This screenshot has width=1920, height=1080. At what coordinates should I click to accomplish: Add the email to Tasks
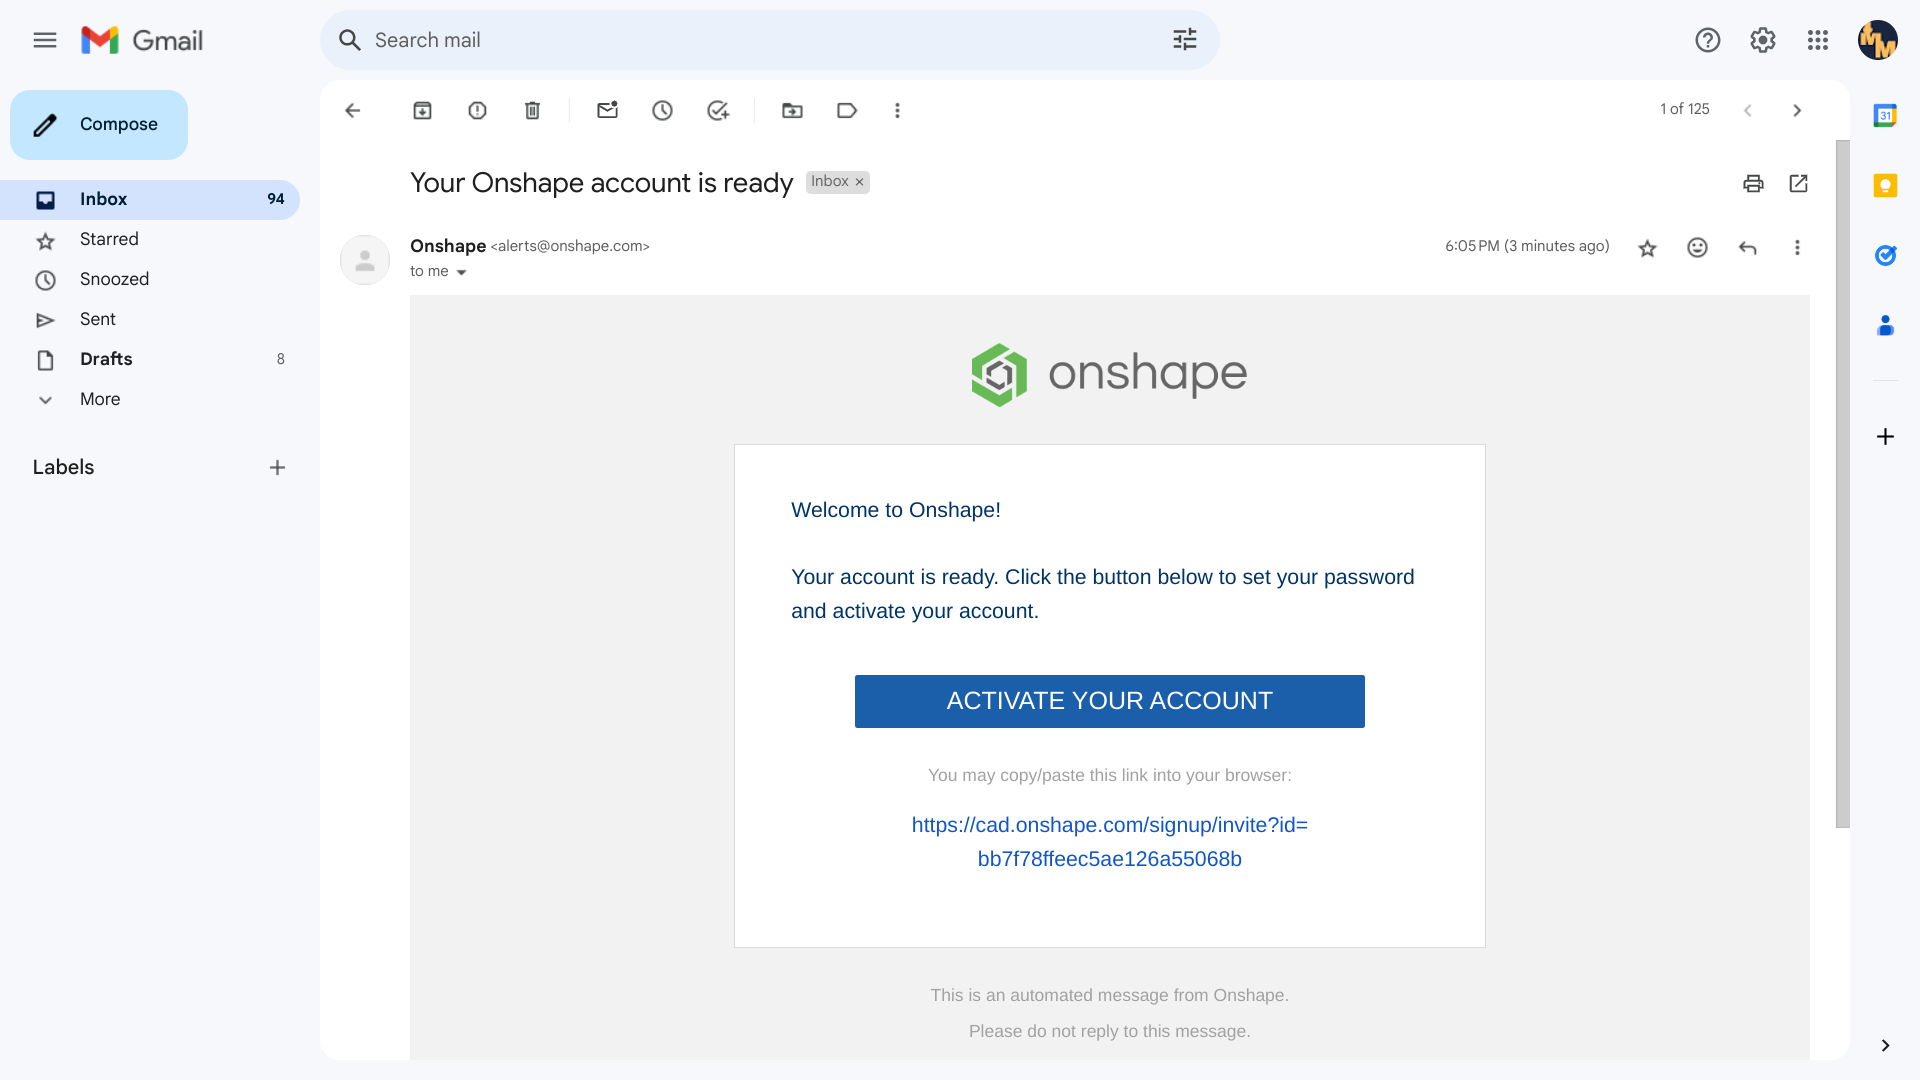pos(717,111)
